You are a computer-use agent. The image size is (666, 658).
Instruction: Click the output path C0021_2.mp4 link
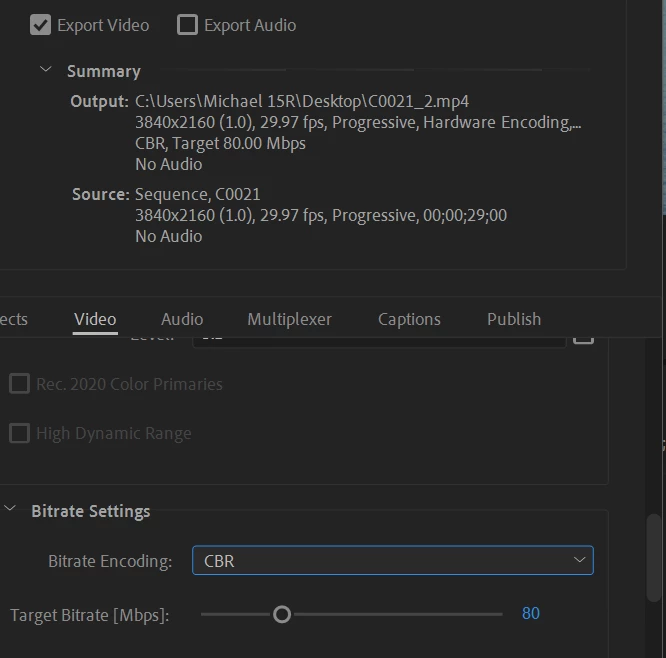(x=302, y=102)
